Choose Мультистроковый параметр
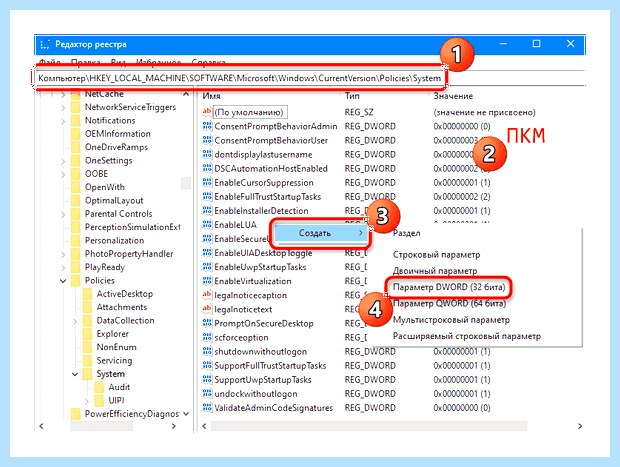Viewport: 620px width, 467px height. (x=451, y=320)
